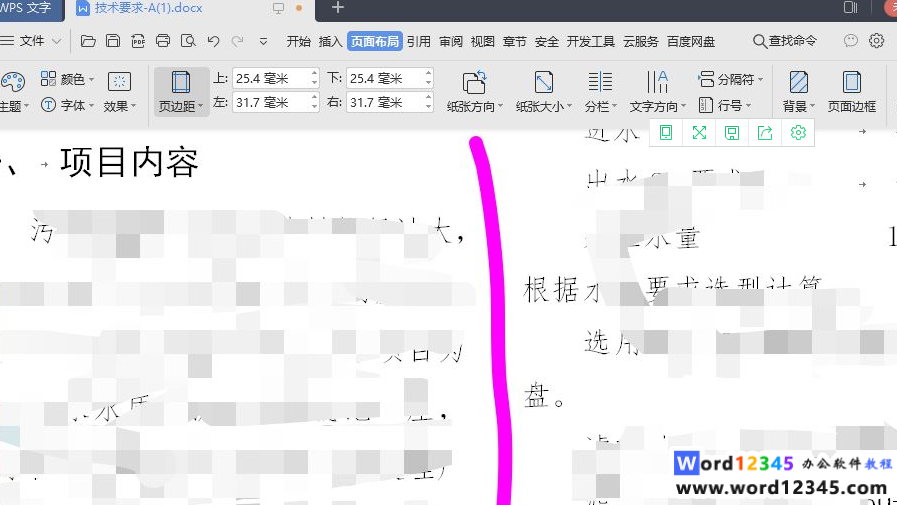Switch to the 插入 (Insert) tab
Screen dimensions: 897x505
[x=330, y=41]
